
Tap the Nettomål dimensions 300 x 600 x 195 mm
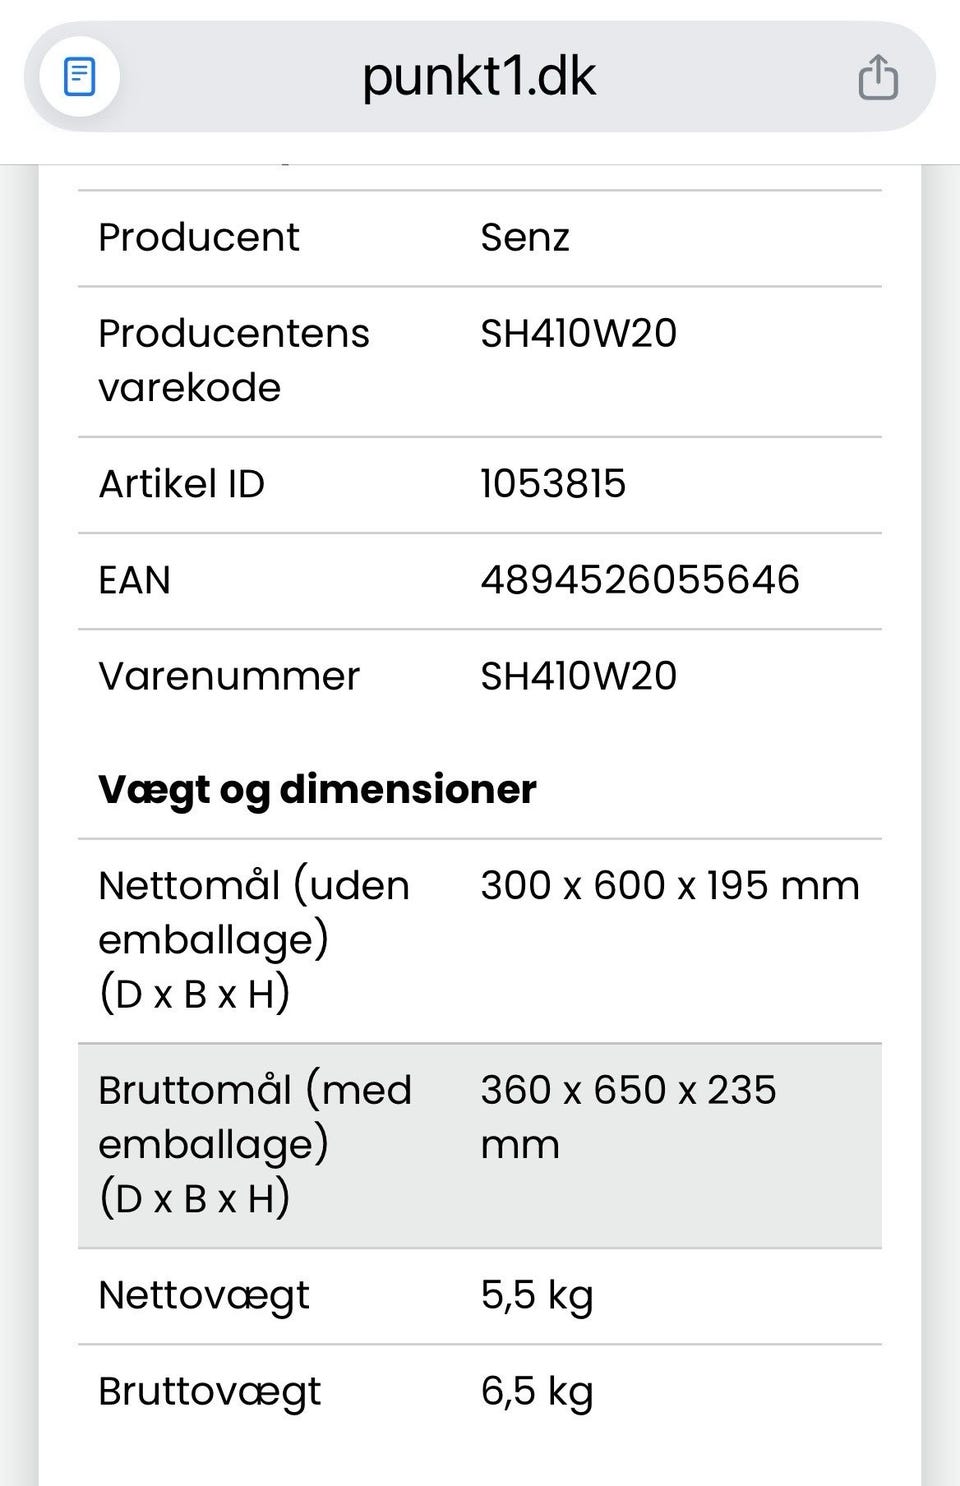(669, 886)
